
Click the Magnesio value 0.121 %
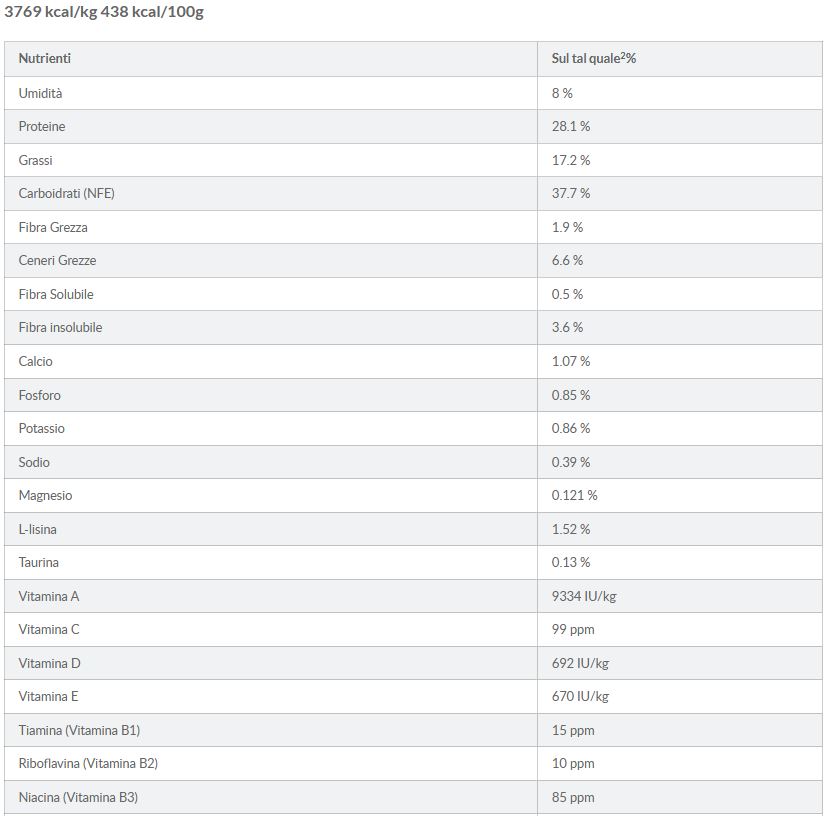click(575, 495)
